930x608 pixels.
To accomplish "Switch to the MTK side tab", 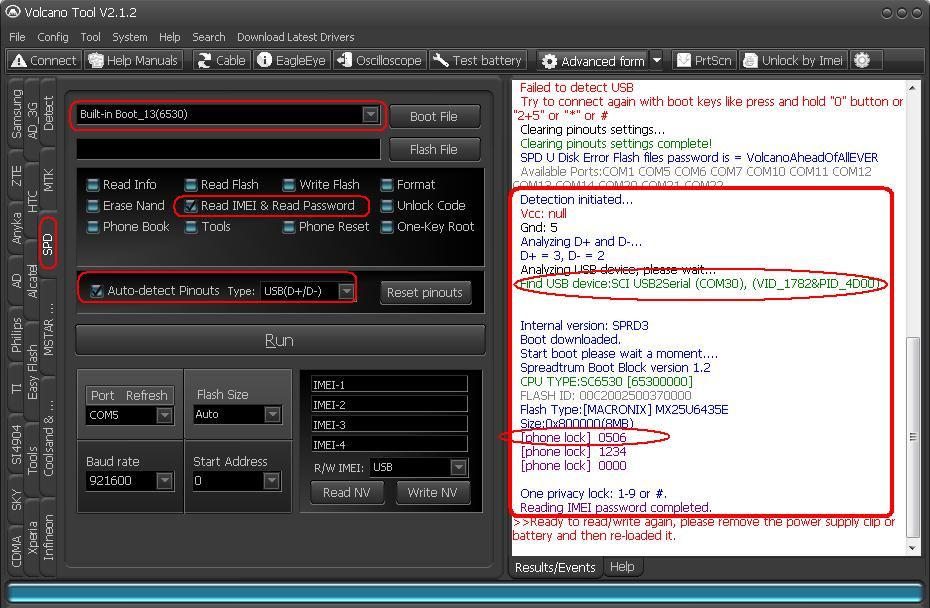I will (x=49, y=181).
